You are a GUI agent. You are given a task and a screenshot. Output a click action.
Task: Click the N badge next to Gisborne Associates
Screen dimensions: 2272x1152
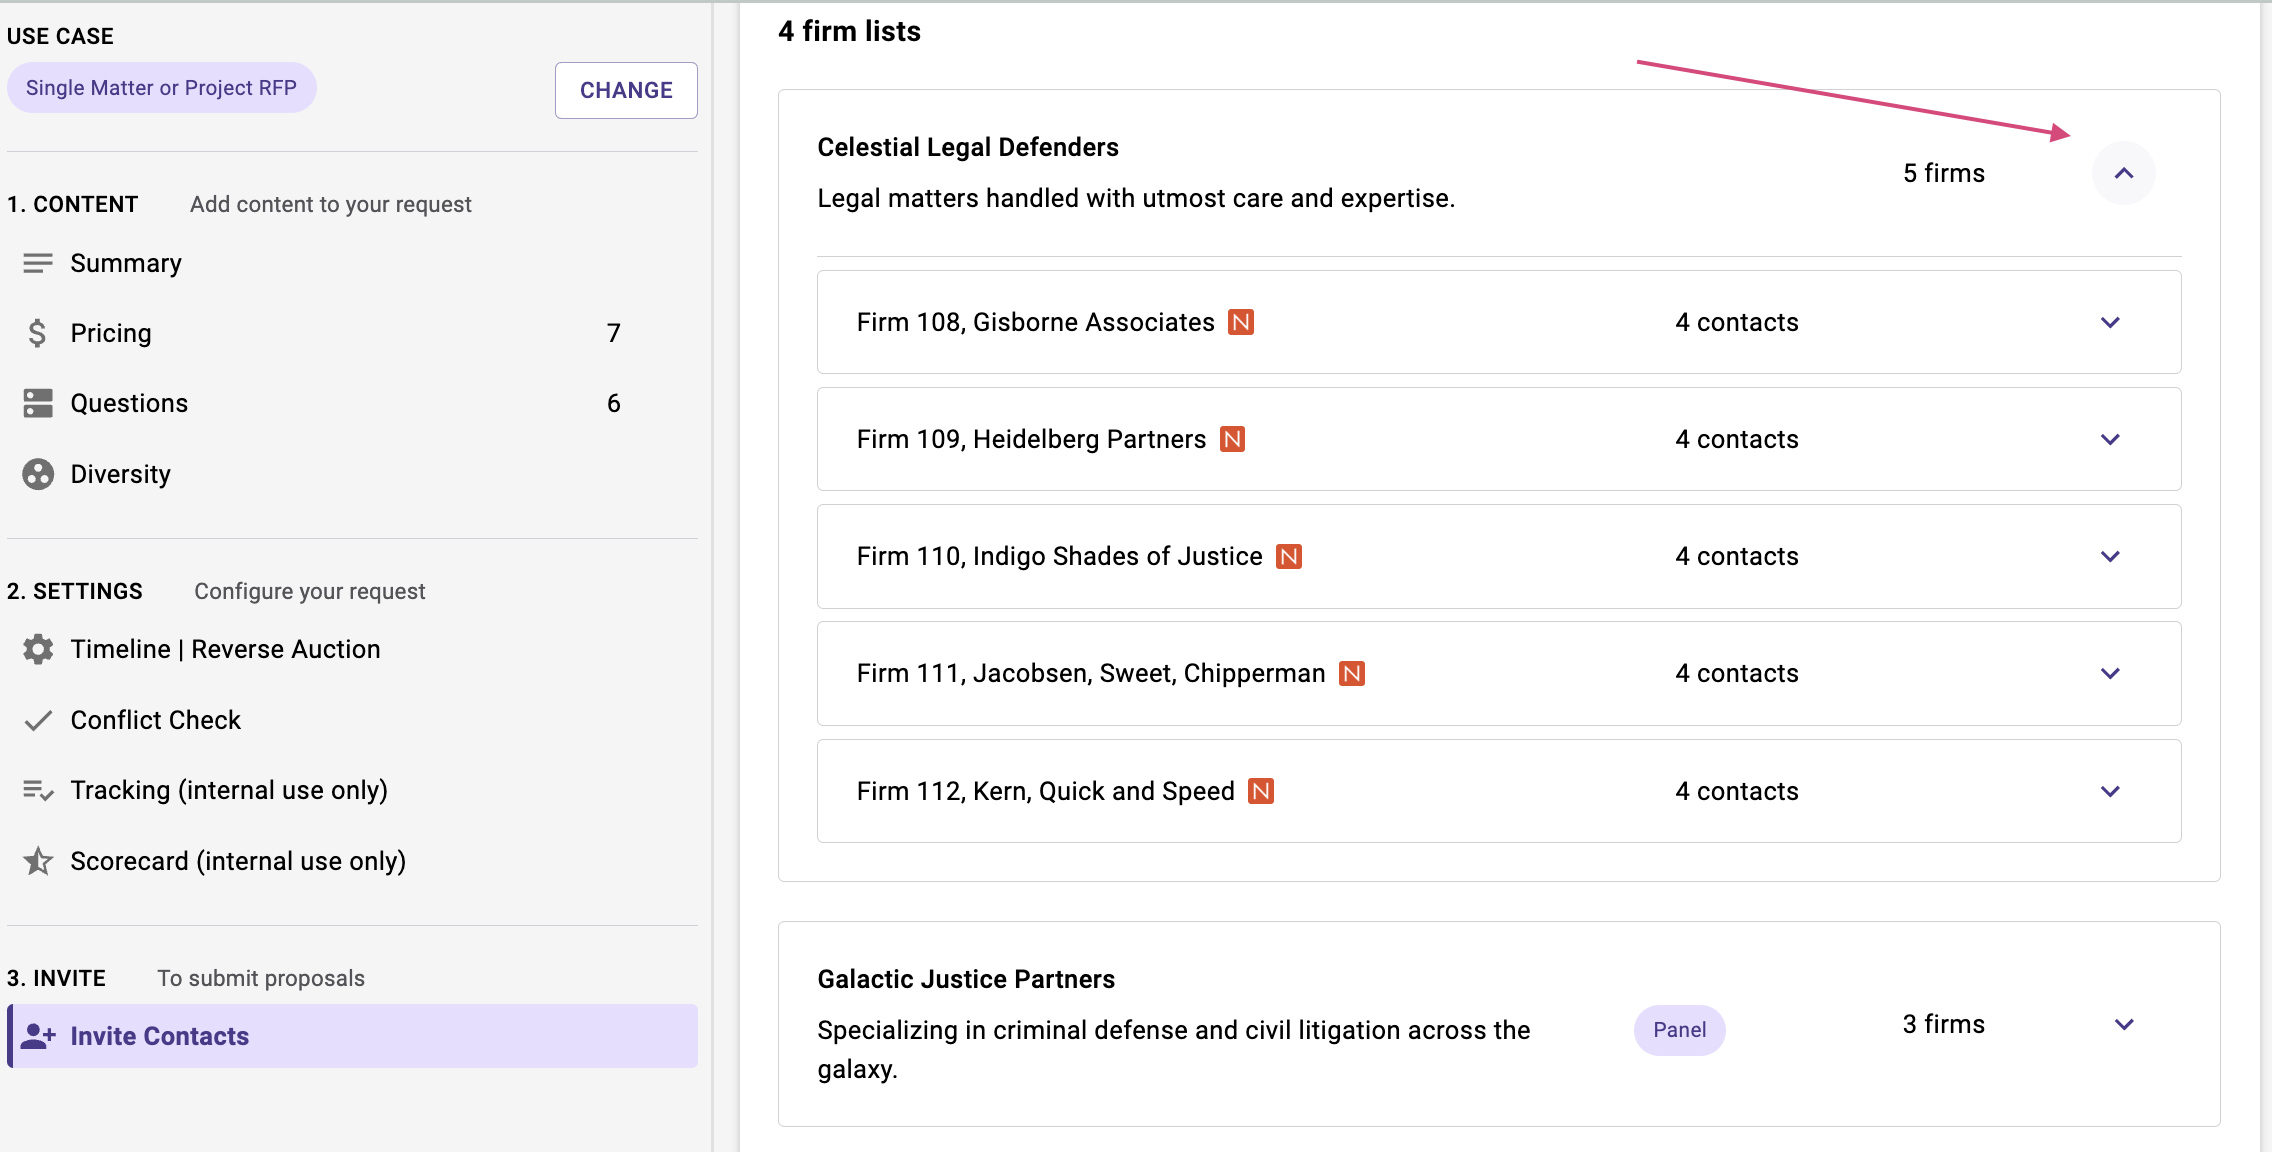[1241, 322]
